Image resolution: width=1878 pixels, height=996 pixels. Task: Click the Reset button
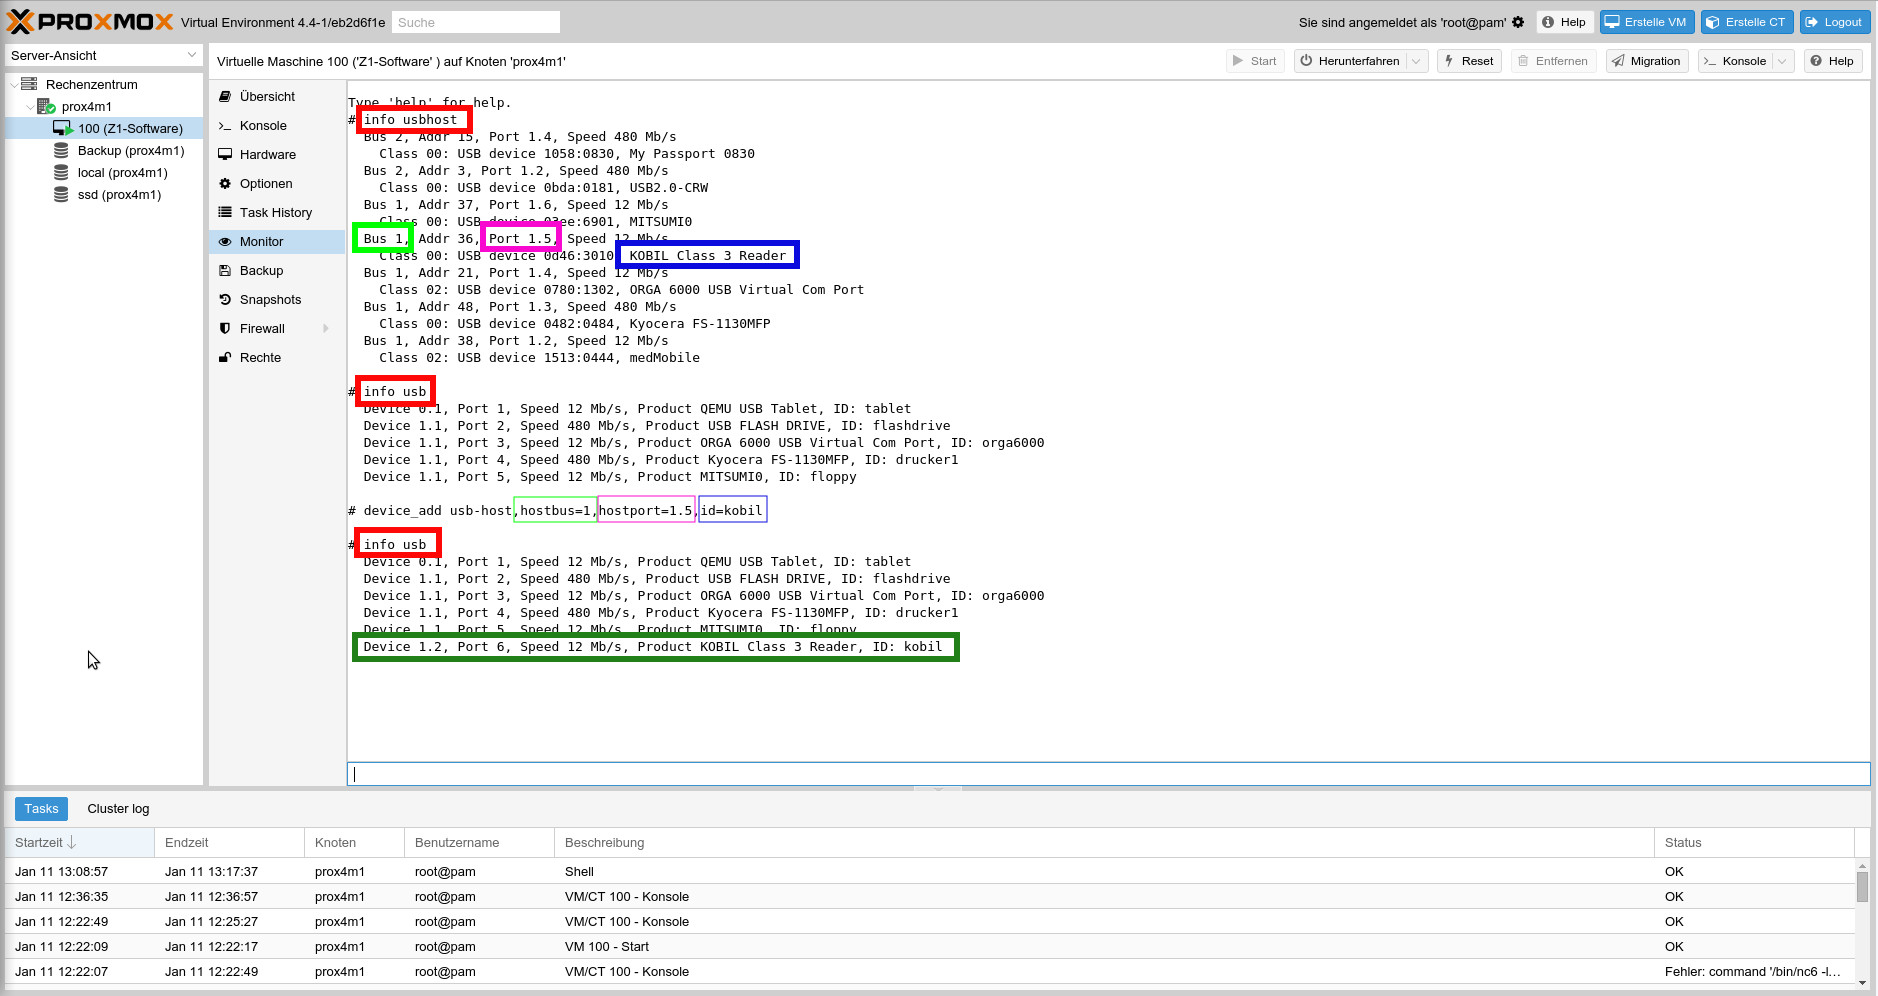pos(1469,61)
